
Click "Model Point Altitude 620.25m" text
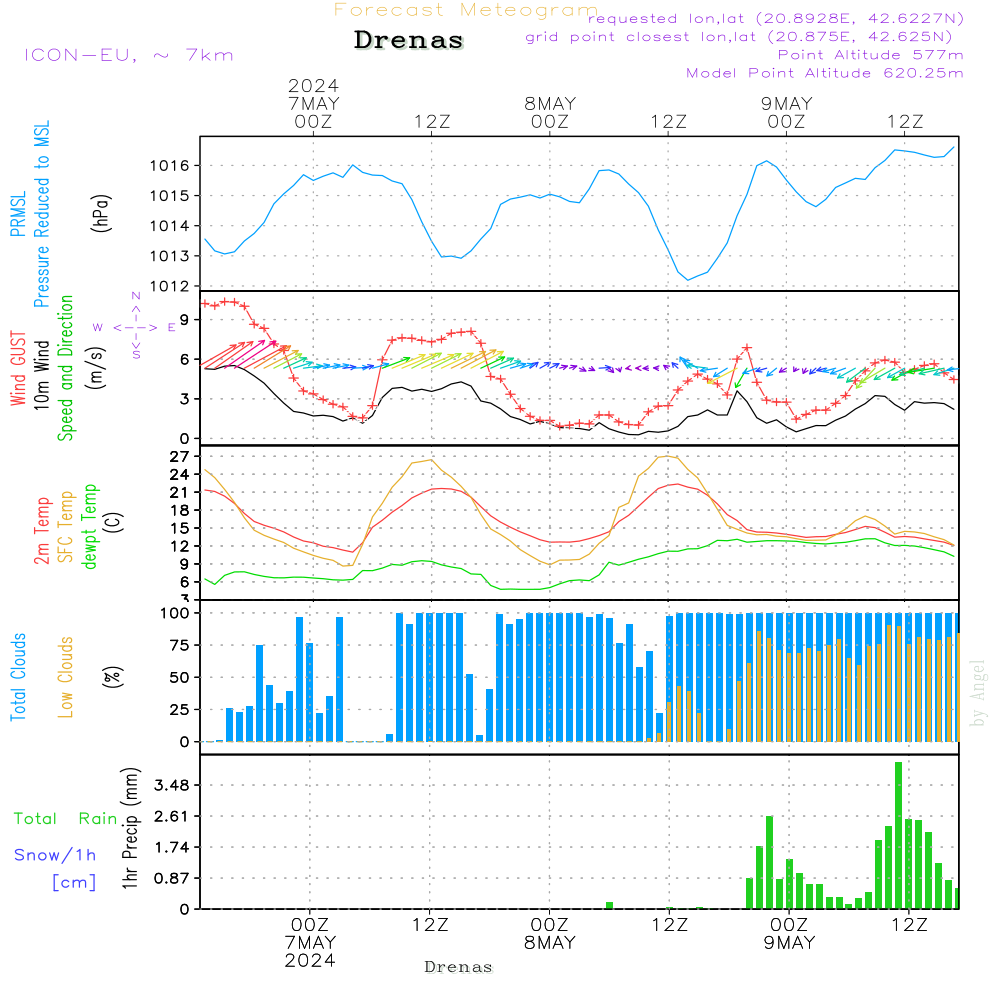(x=825, y=73)
